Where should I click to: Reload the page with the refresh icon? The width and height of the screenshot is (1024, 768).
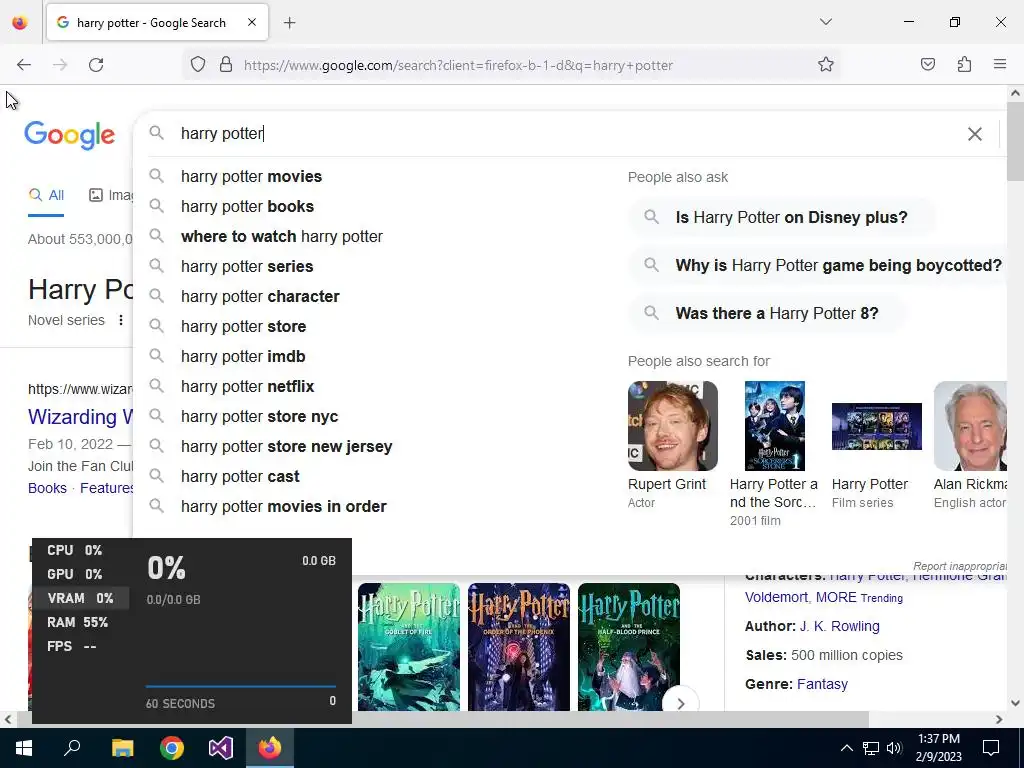pos(96,65)
